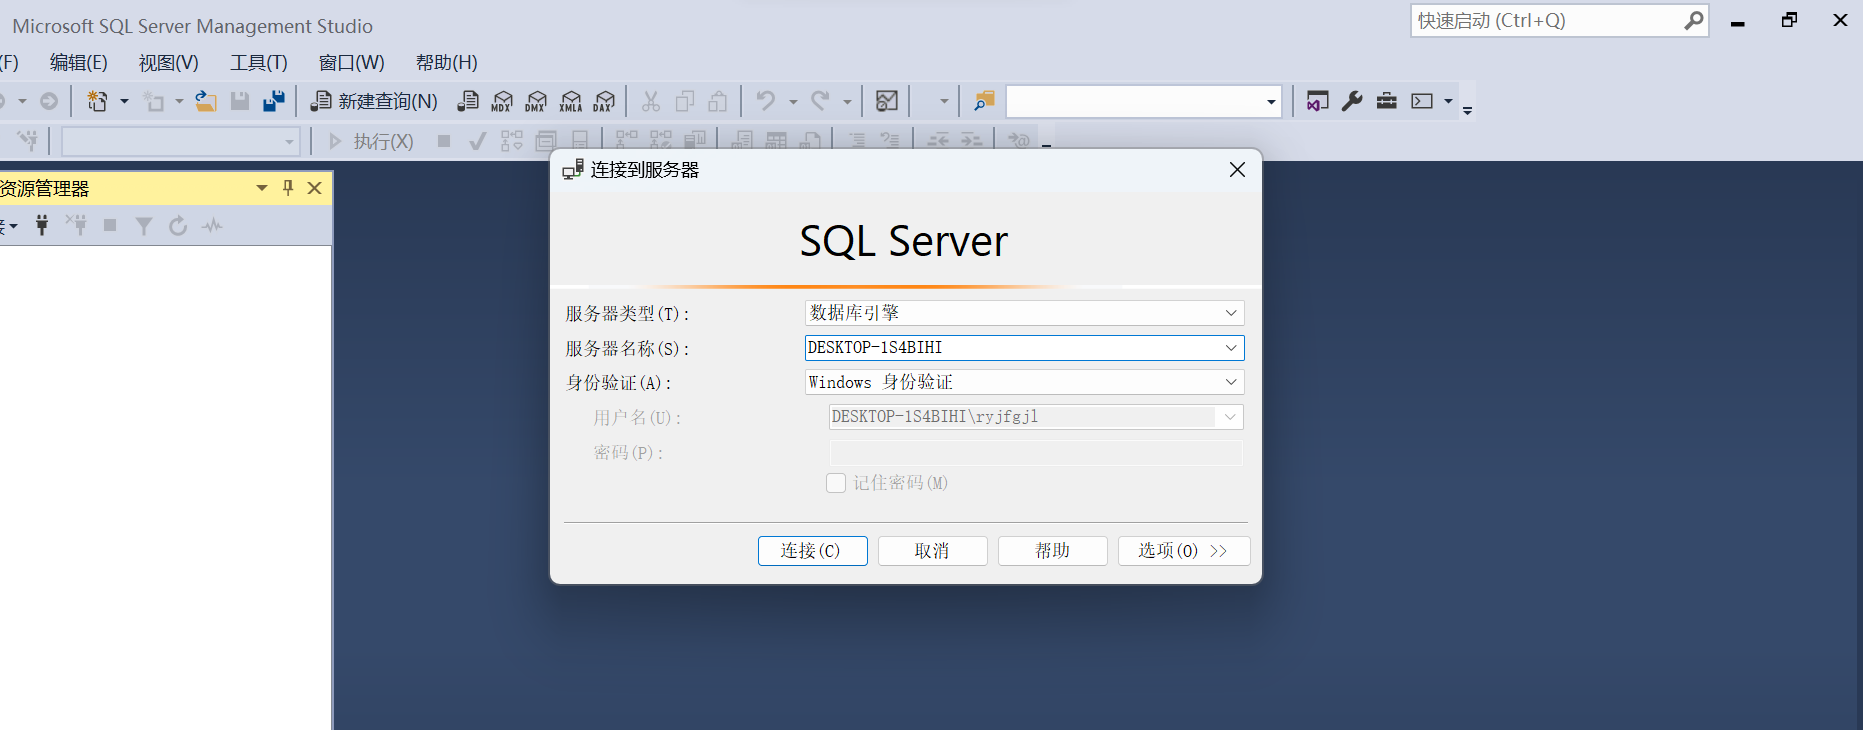Click the Save disk icon
Image resolution: width=1863 pixels, height=730 pixels.
tap(240, 101)
